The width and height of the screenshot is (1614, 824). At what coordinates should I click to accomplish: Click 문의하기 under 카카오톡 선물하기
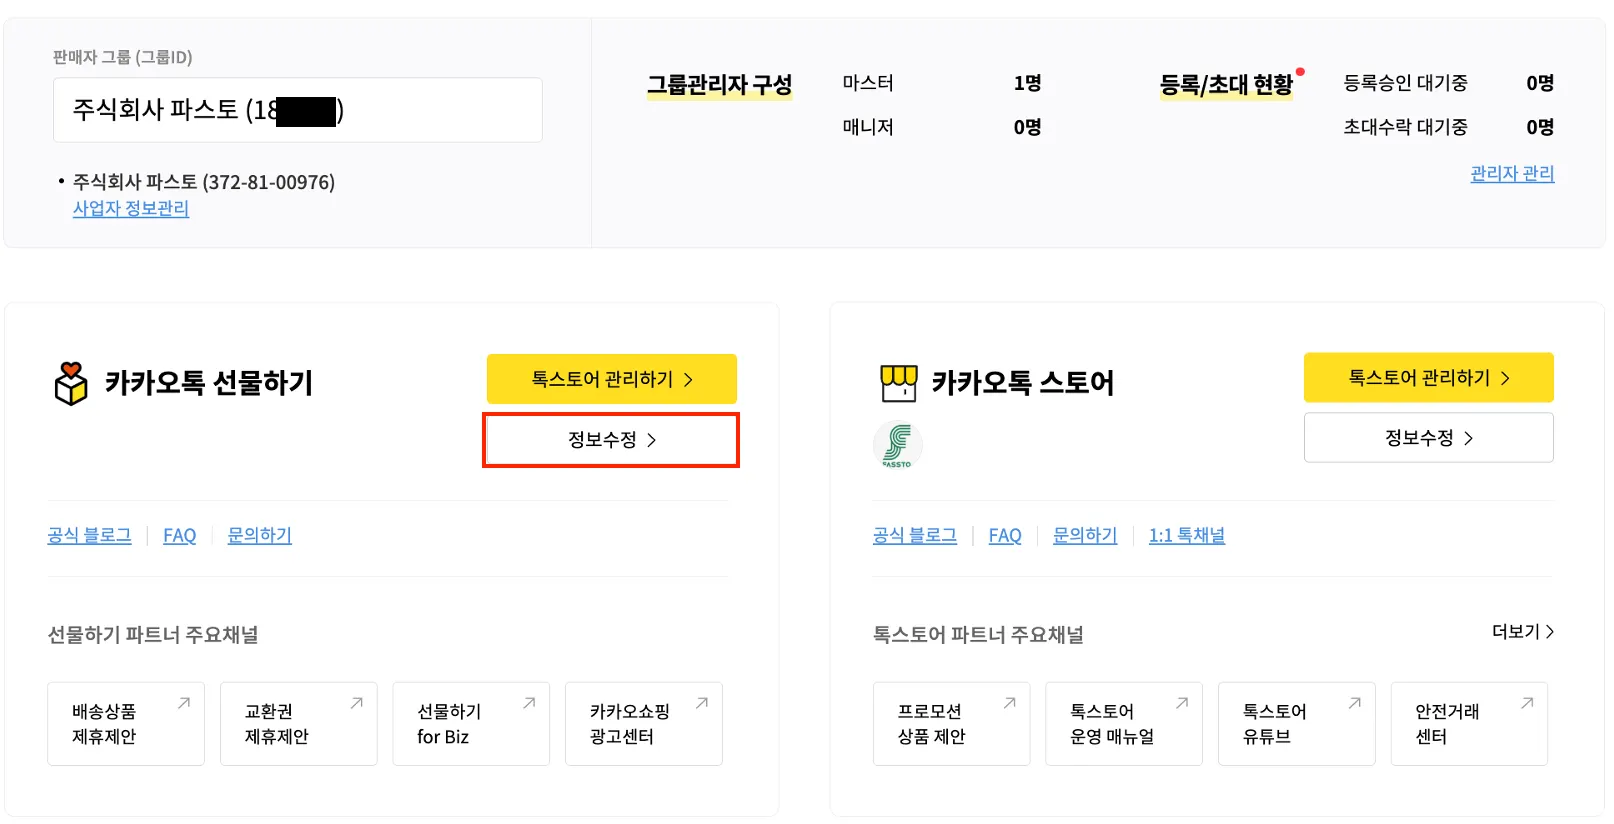pyautogui.click(x=259, y=536)
